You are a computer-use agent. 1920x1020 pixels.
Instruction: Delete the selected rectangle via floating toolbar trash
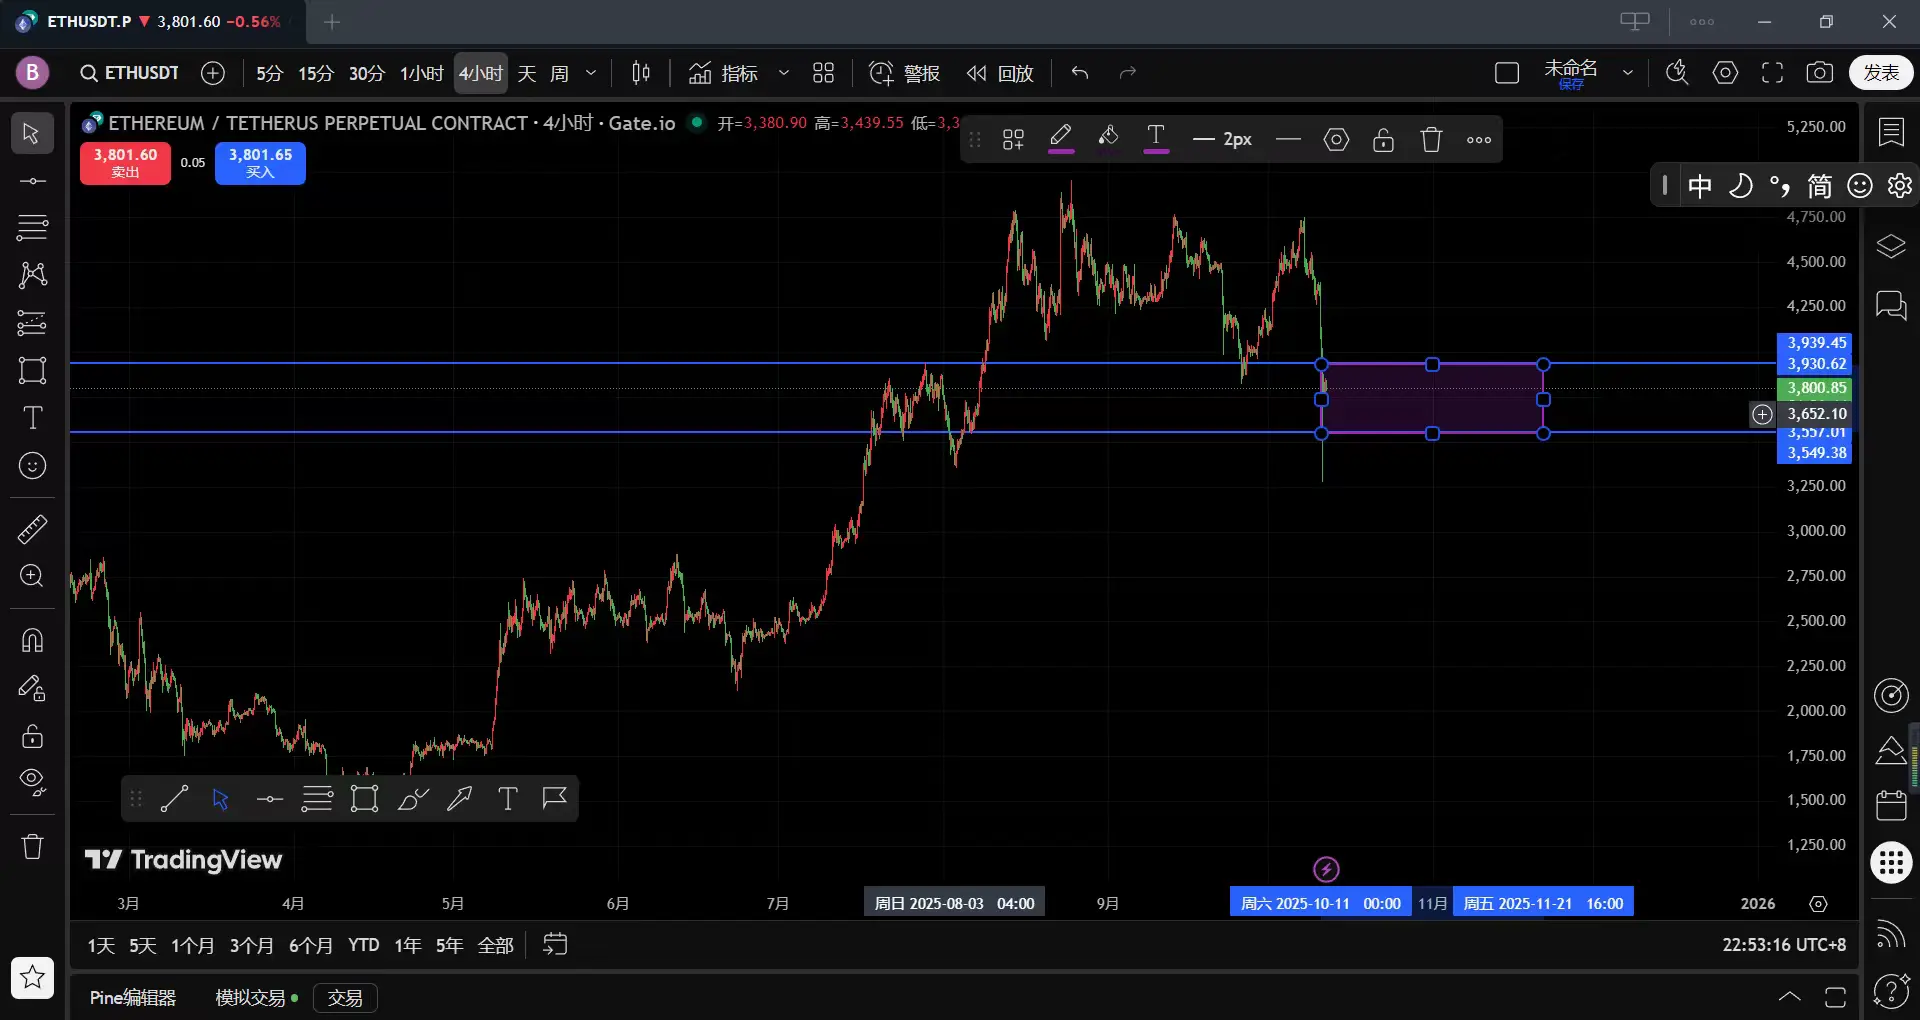[x=1431, y=139]
